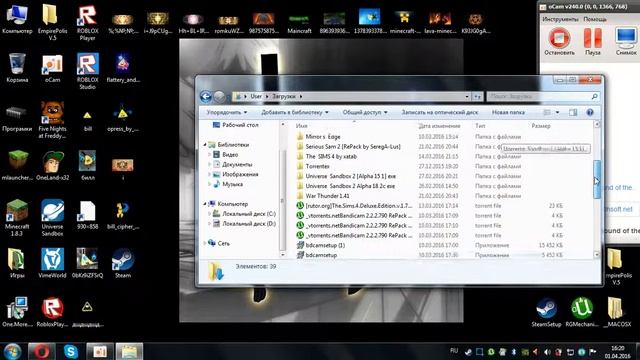Open the Windows Start button
This screenshot has width=640, height=360.
click(12, 351)
